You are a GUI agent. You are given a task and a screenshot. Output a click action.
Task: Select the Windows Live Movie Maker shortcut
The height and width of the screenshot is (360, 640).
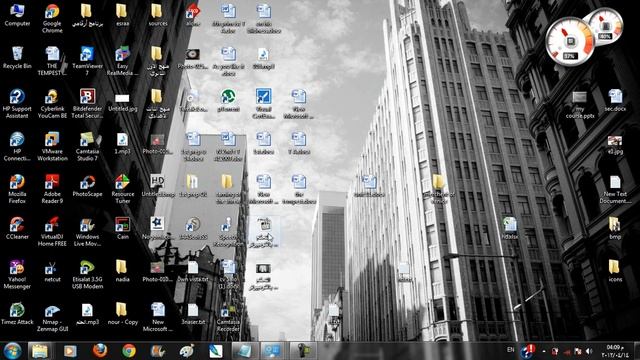coord(87,232)
